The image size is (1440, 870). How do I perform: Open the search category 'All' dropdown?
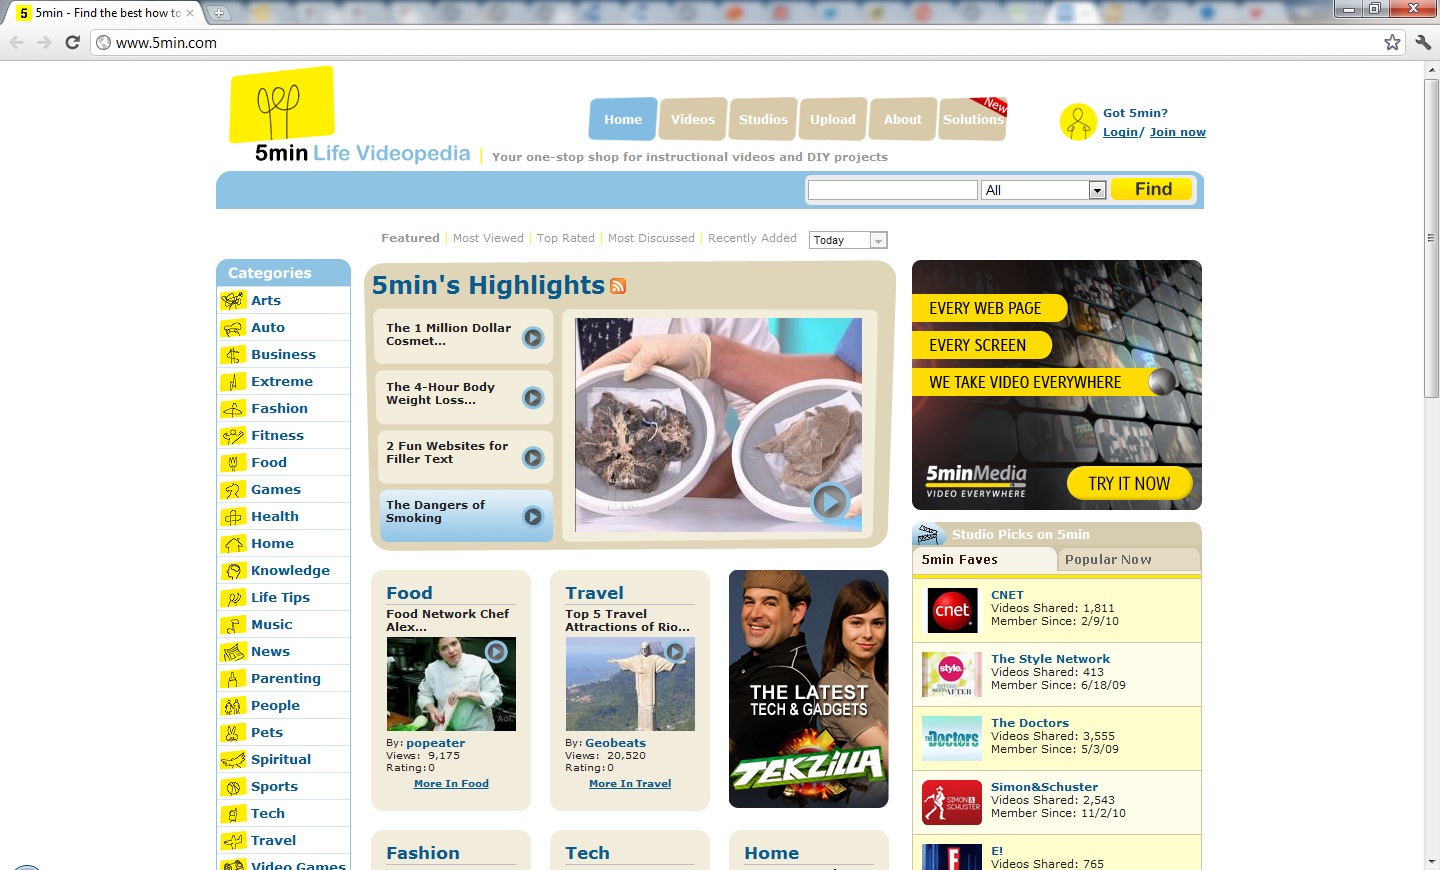point(1044,190)
